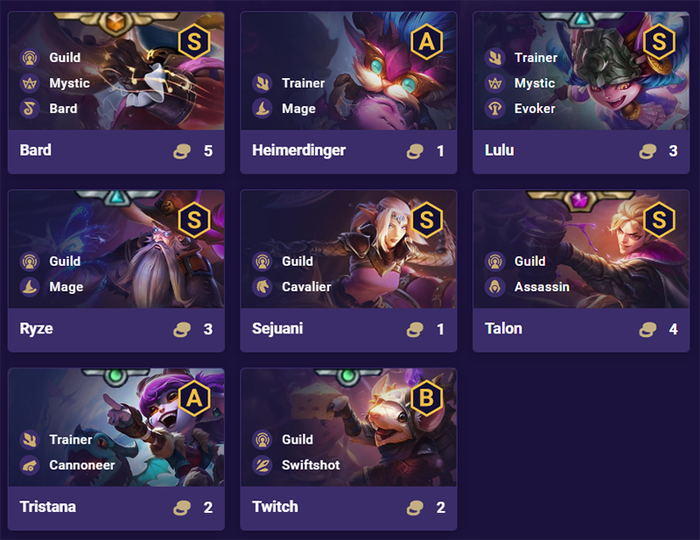The height and width of the screenshot is (540, 700).
Task: Click the Bard trait icon on Bard's card
Action: (29, 109)
